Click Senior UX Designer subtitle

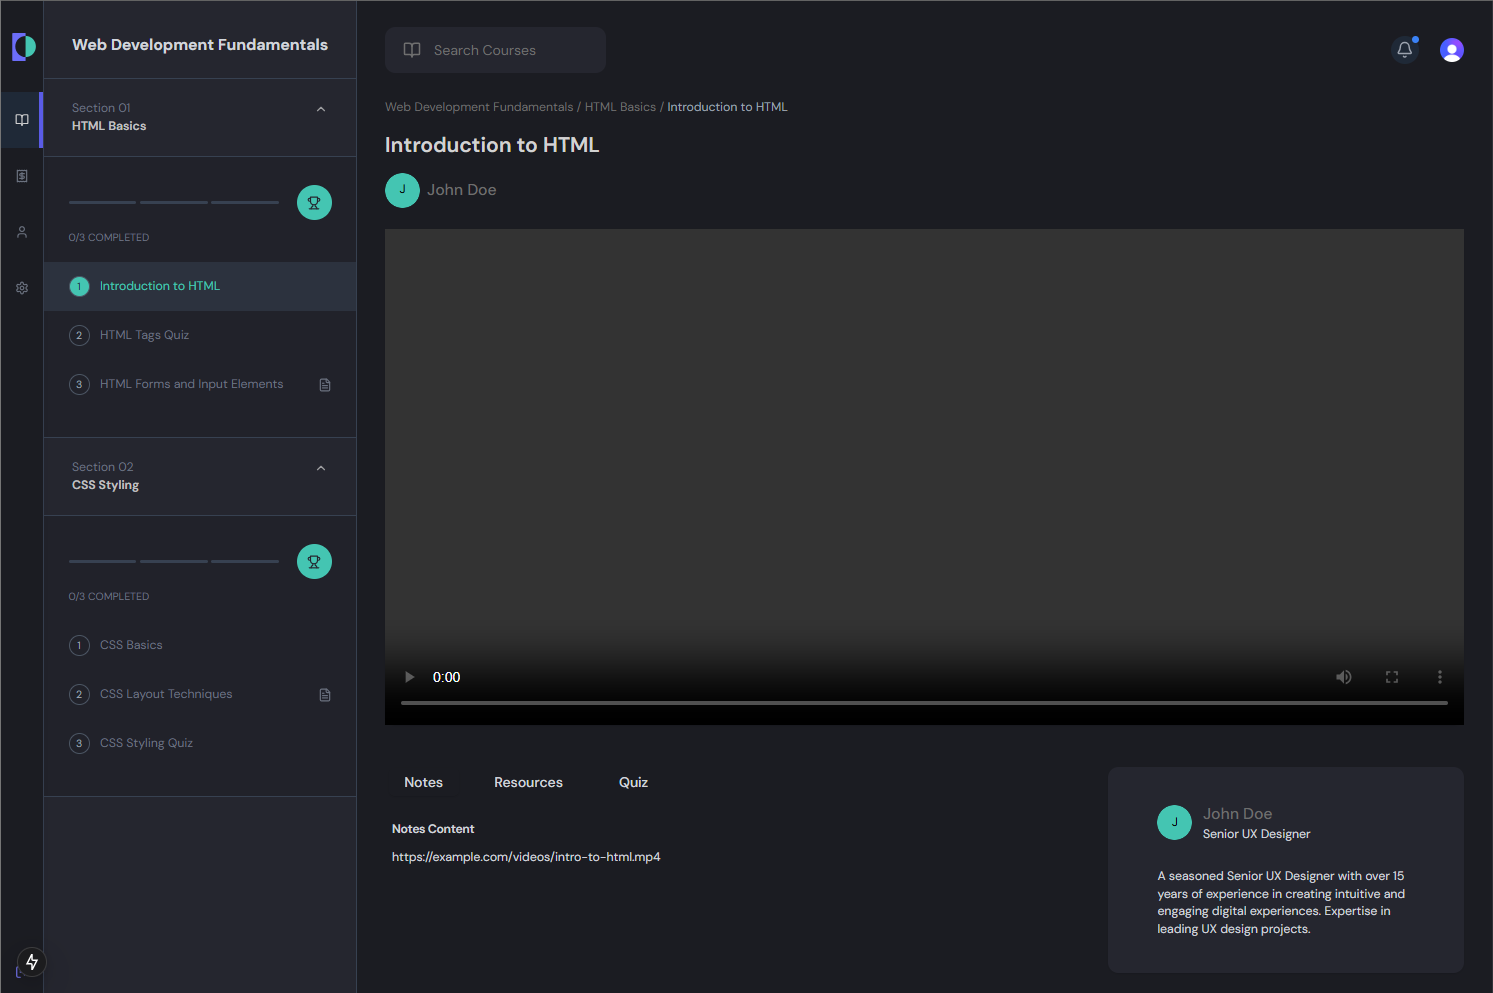coord(1256,834)
